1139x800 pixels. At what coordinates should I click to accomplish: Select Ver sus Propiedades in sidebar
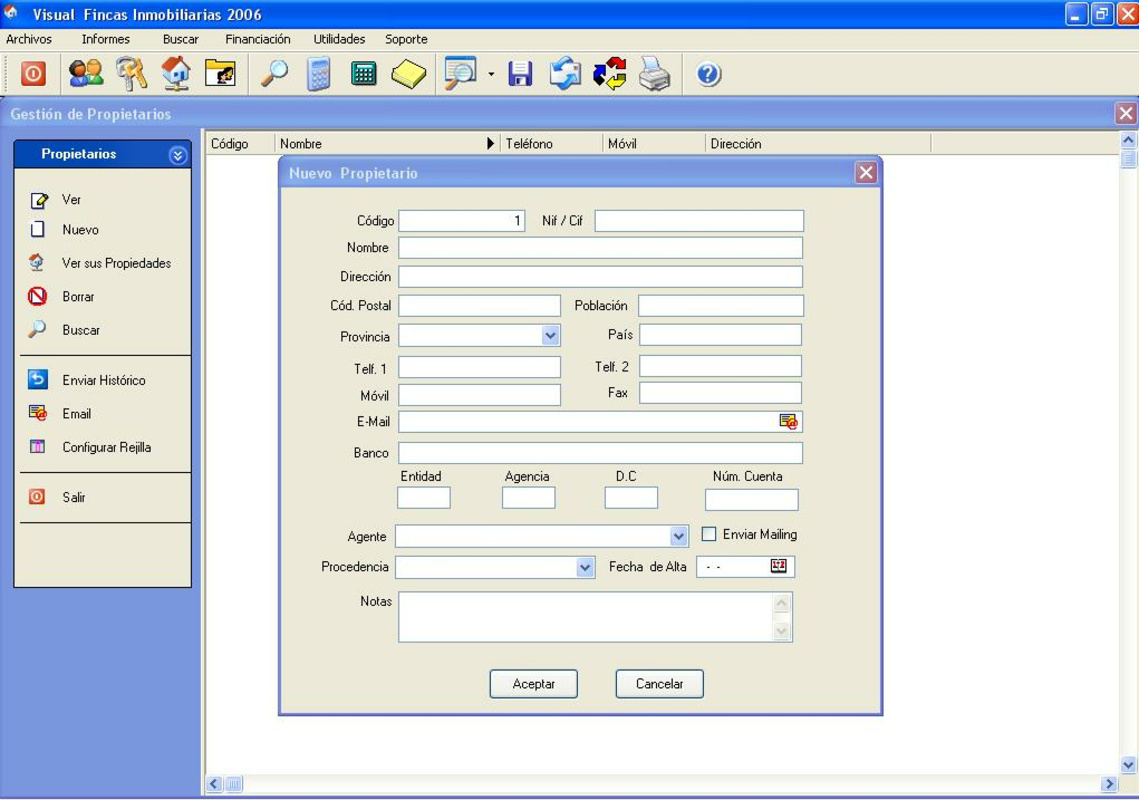[116, 263]
